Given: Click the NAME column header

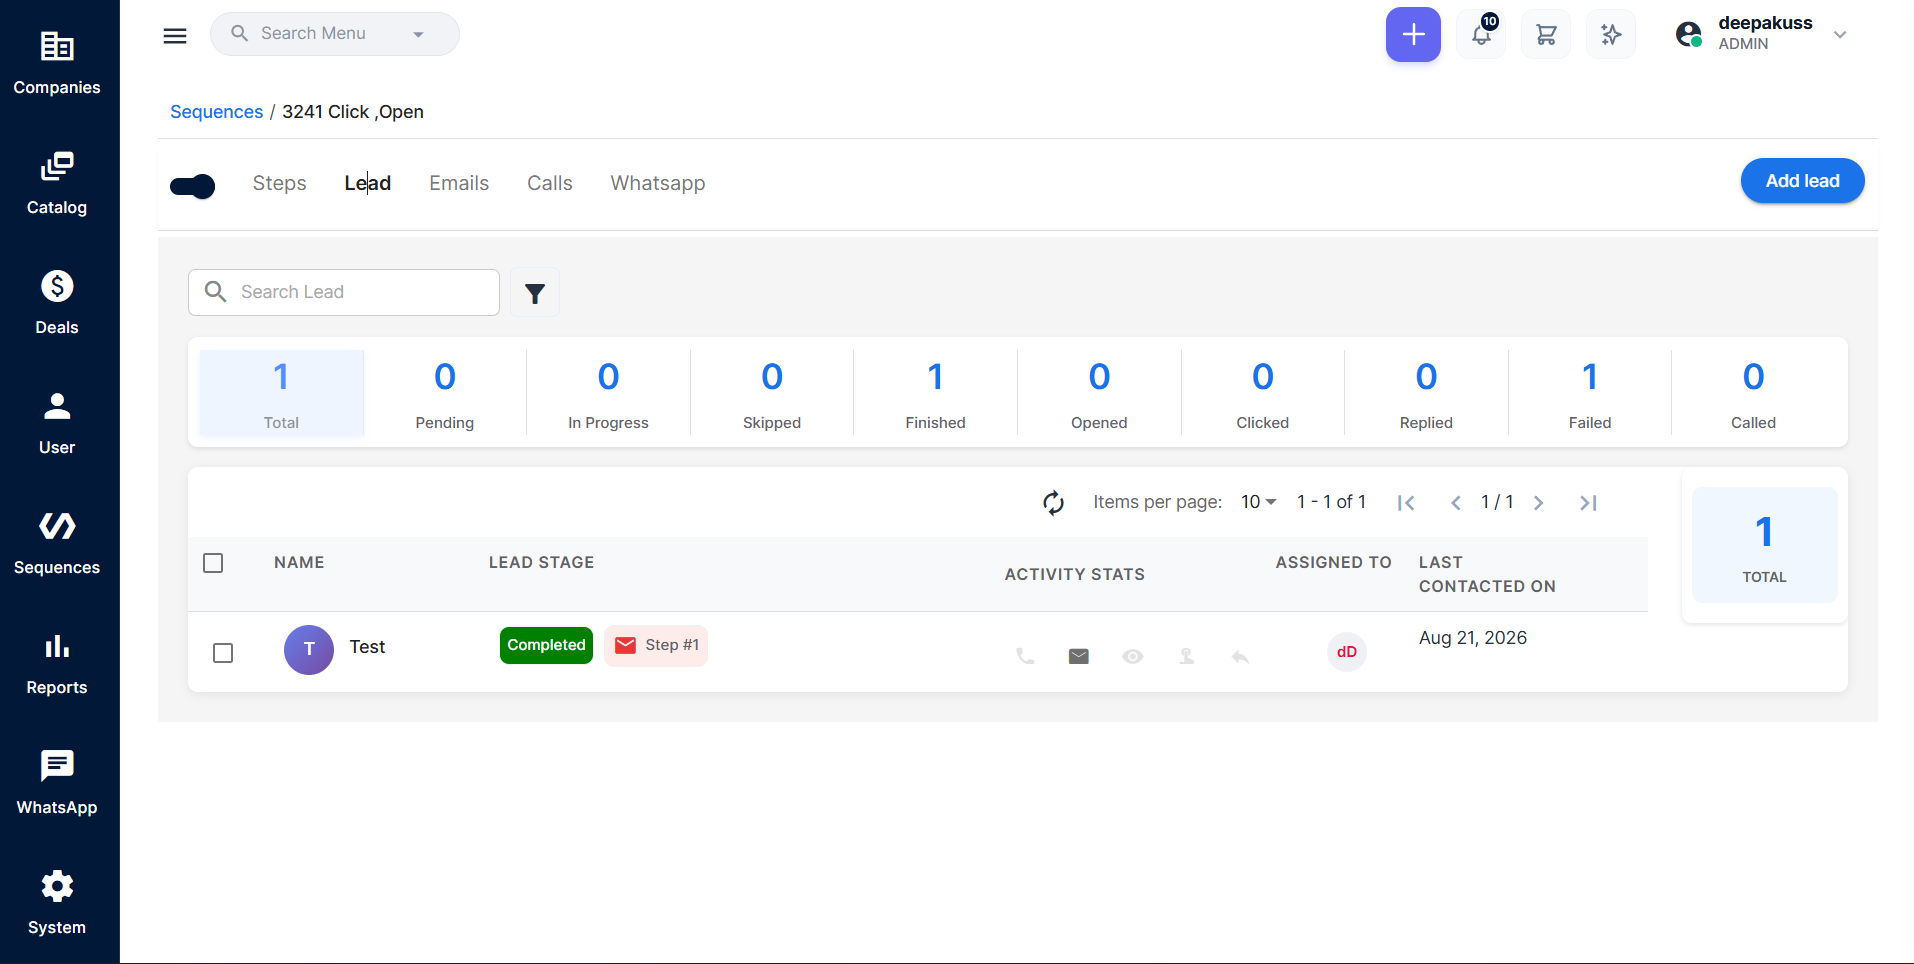Looking at the screenshot, I should [299, 563].
